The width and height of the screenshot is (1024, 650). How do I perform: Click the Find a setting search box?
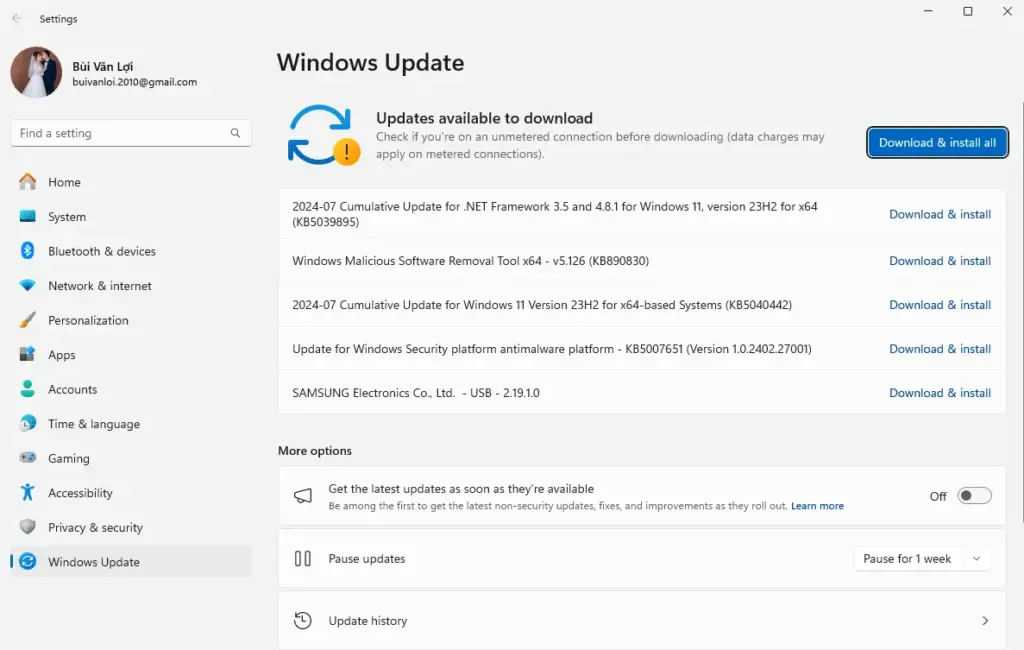click(130, 132)
